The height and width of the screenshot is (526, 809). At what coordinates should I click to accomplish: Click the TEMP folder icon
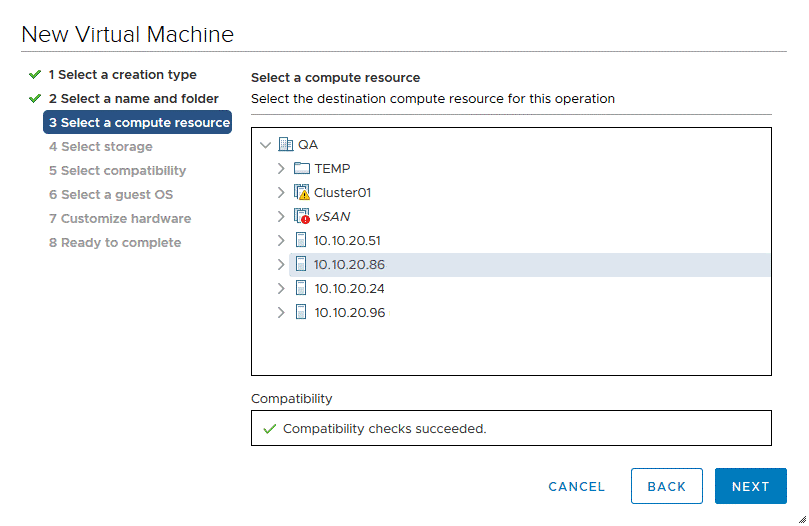pyautogui.click(x=302, y=169)
